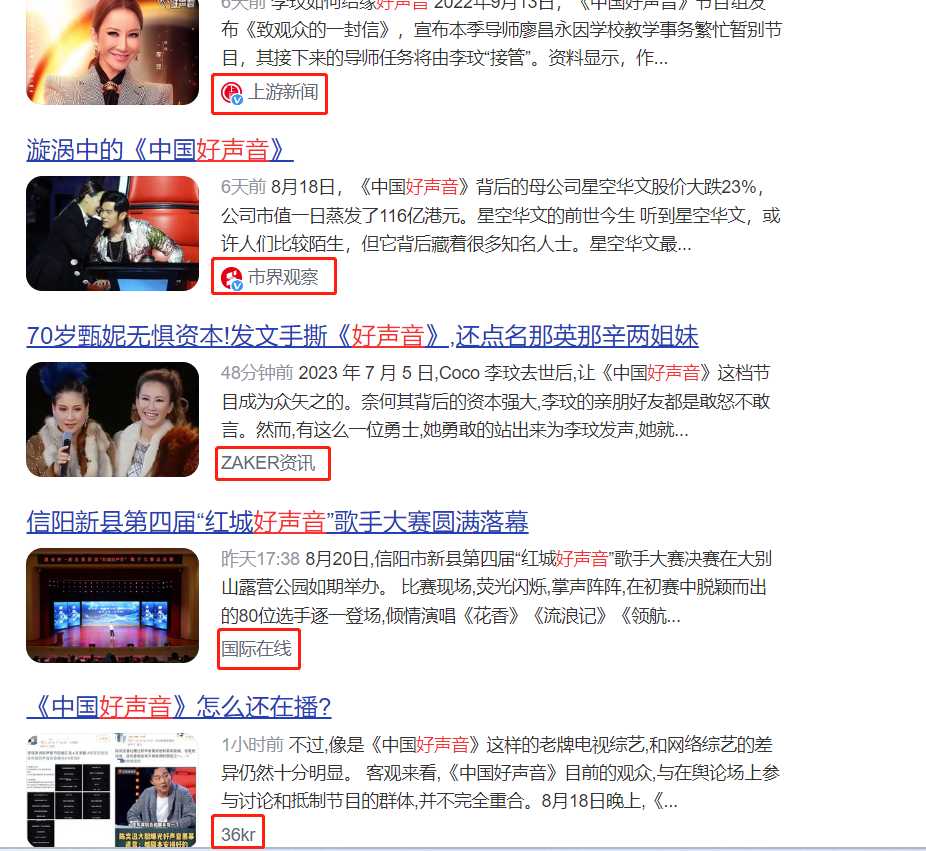The width and height of the screenshot is (926, 851).
Task: Click the 国际在线 source label
Action: click(257, 649)
